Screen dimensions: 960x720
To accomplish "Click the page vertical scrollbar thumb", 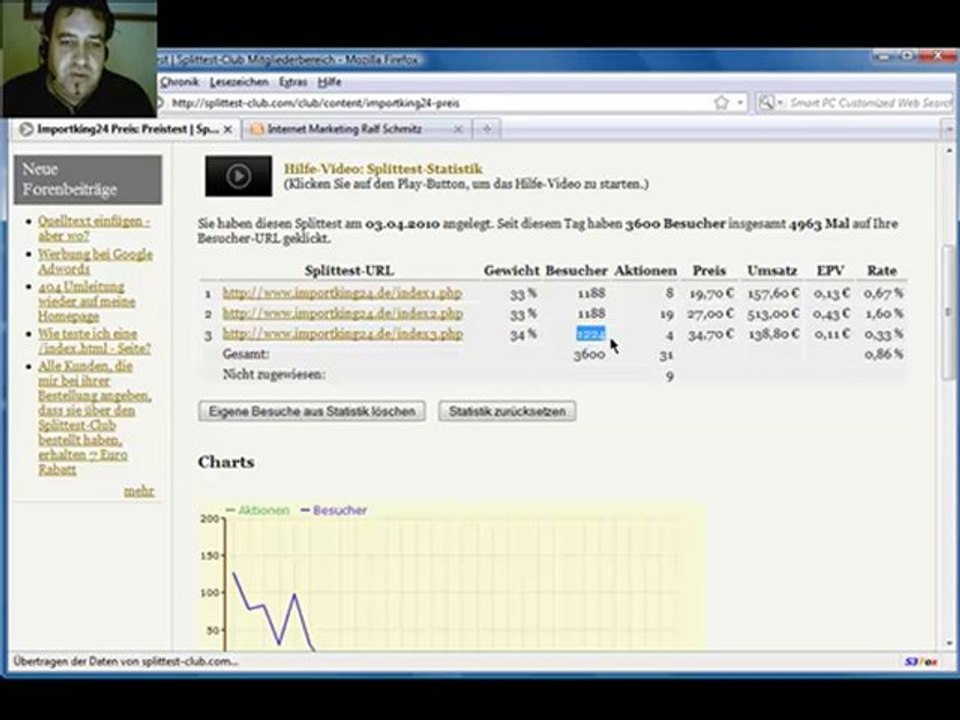I will point(949,312).
